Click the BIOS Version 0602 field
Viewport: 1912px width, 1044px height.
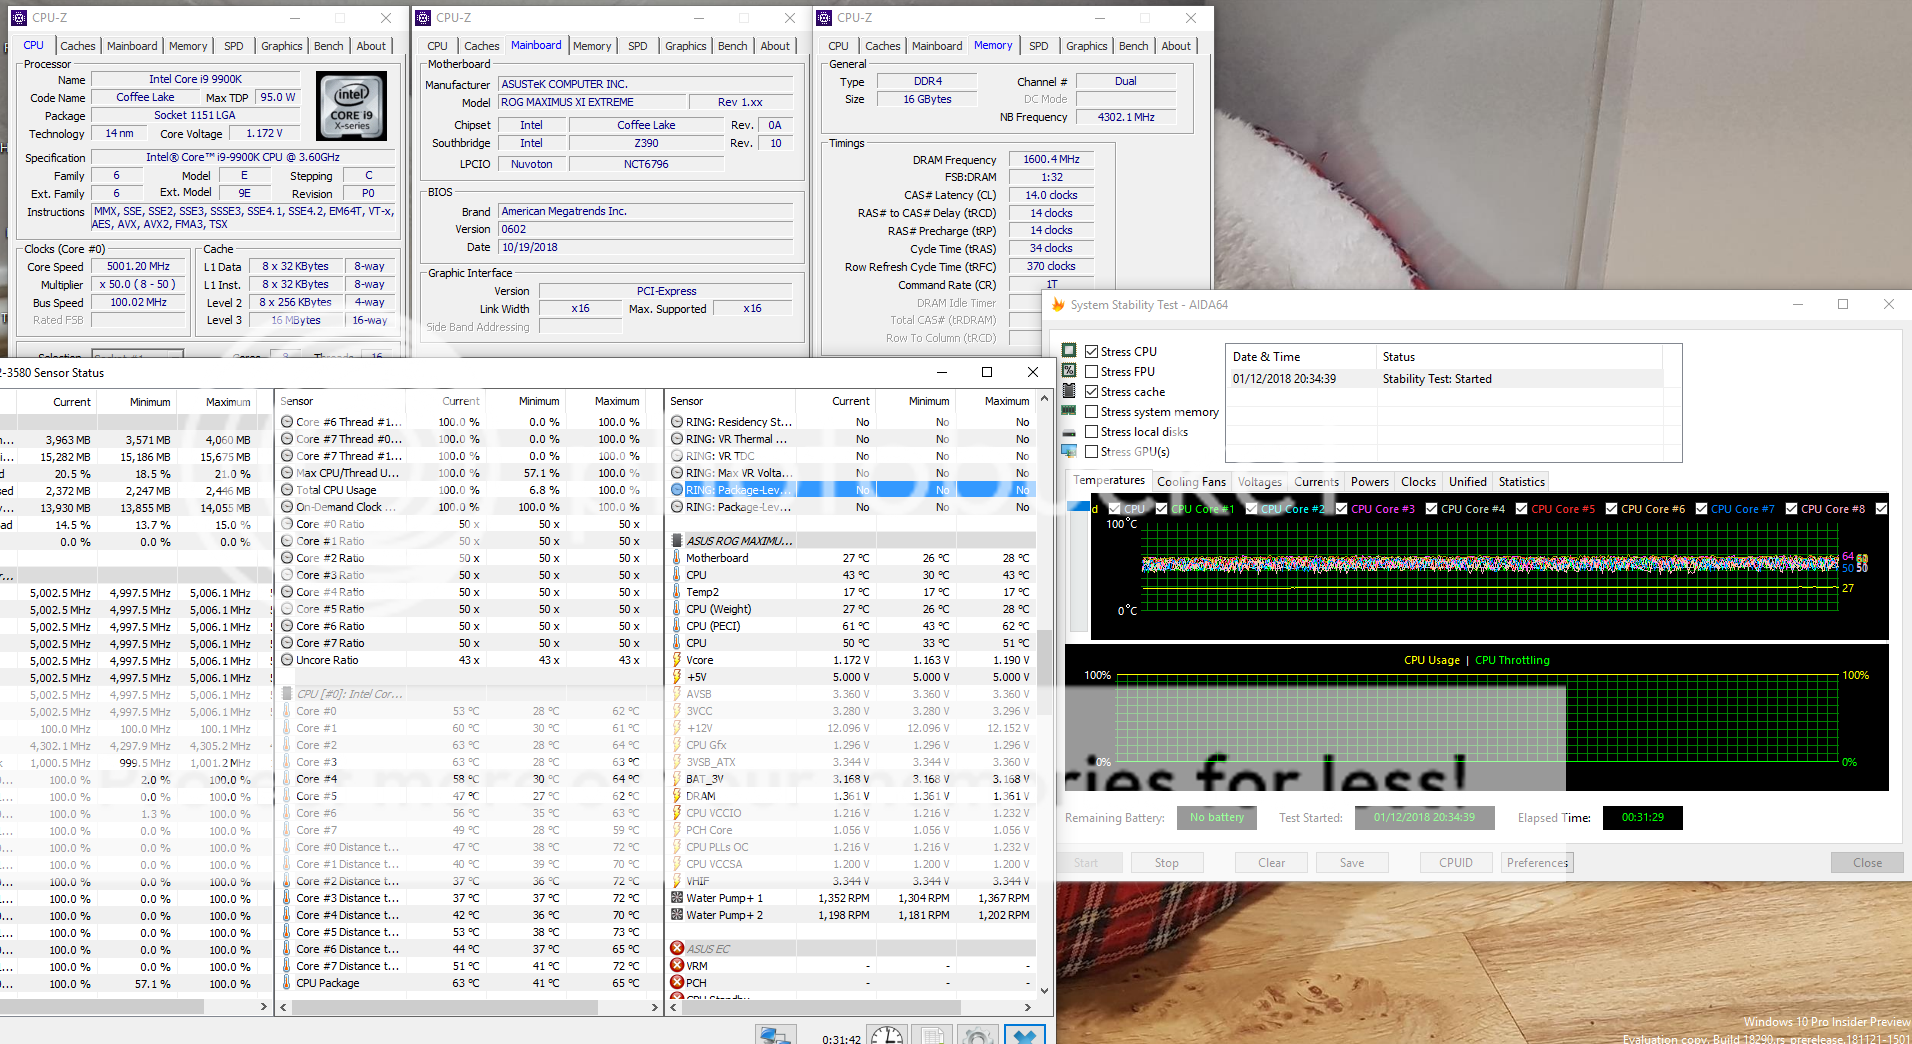pos(645,229)
